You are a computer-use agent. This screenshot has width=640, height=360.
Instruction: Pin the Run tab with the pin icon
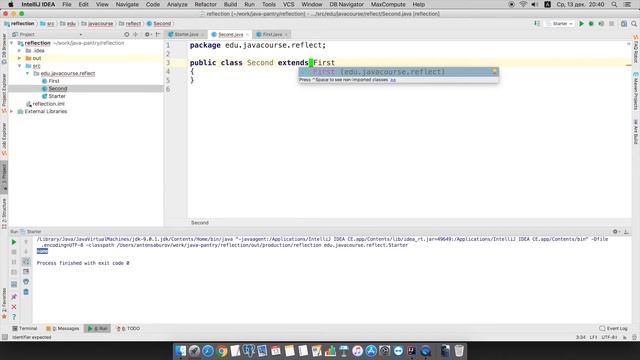pos(14,297)
